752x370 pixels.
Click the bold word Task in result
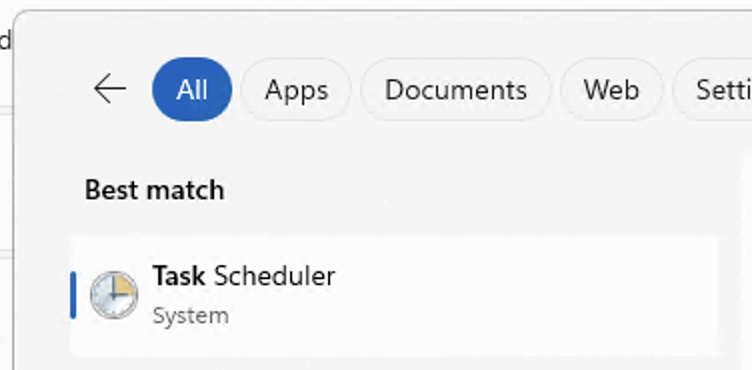pyautogui.click(x=179, y=276)
